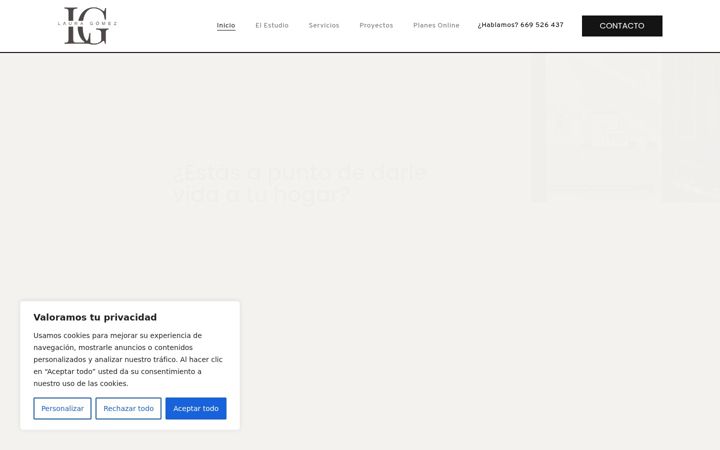The image size is (720, 450).
Task: Click the faded hero heading about tu hogar
Action: click(300, 183)
